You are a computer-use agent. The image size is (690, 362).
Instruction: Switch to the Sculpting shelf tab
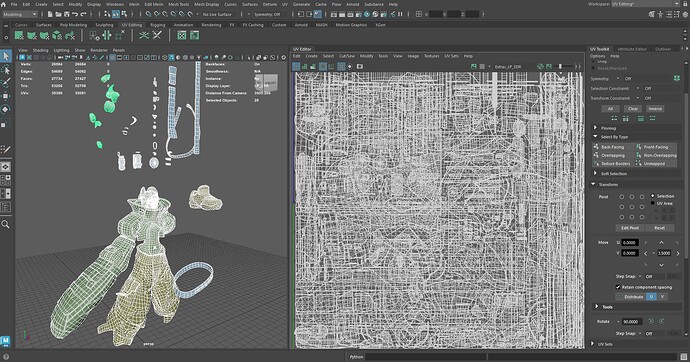click(x=104, y=25)
